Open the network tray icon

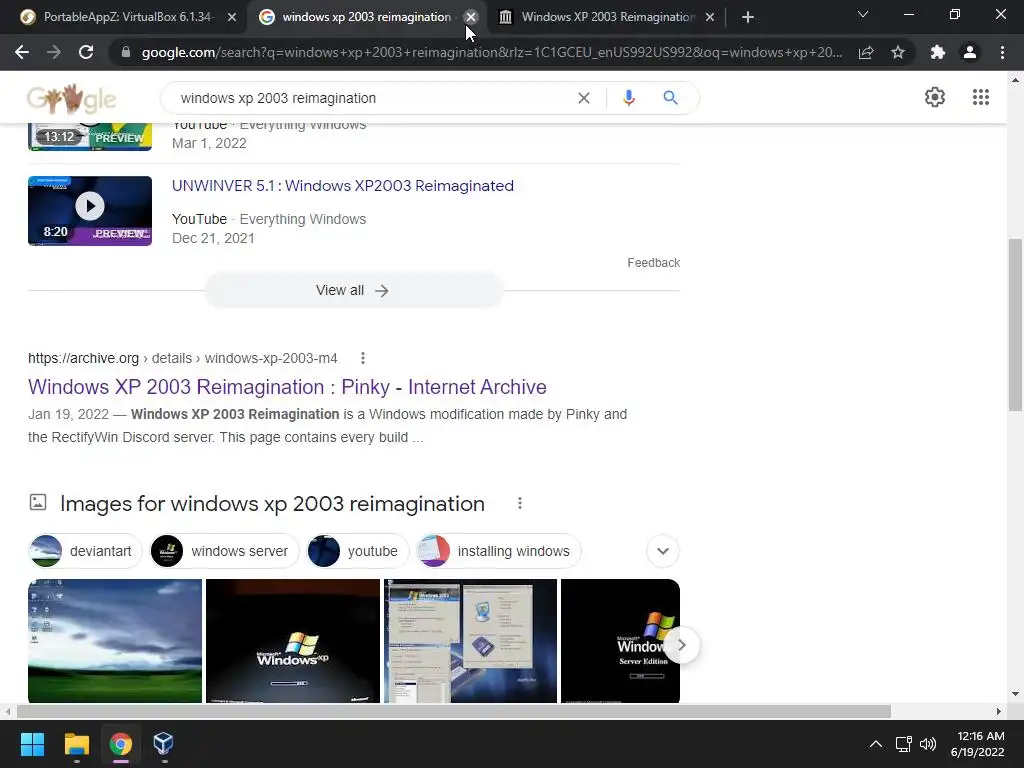tap(903, 744)
